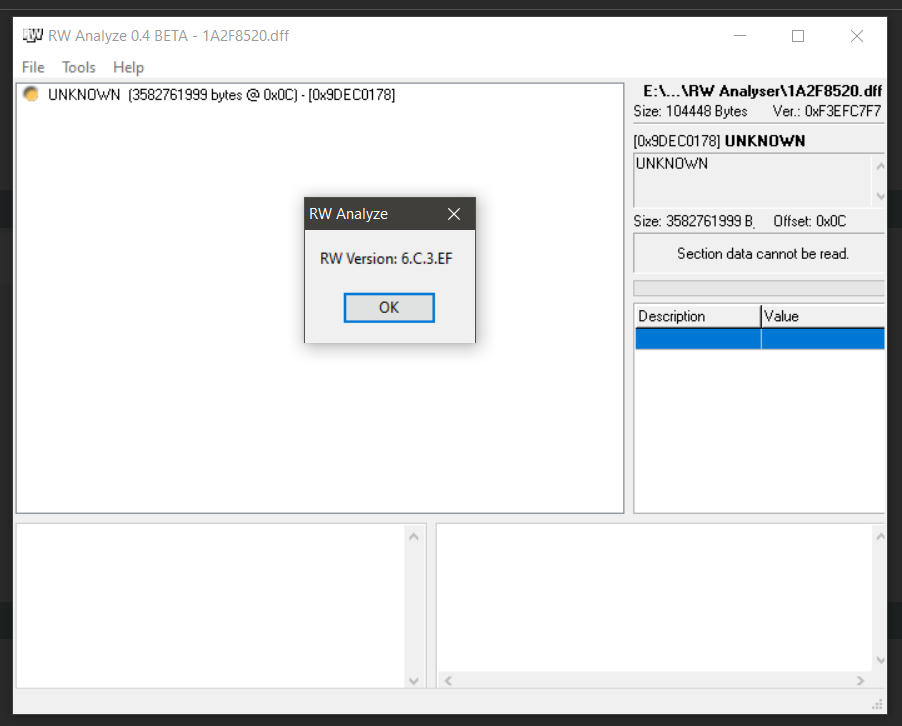Click the left arrow of the bottom horizontal scrollbar
This screenshot has width=902, height=726.
[x=448, y=680]
